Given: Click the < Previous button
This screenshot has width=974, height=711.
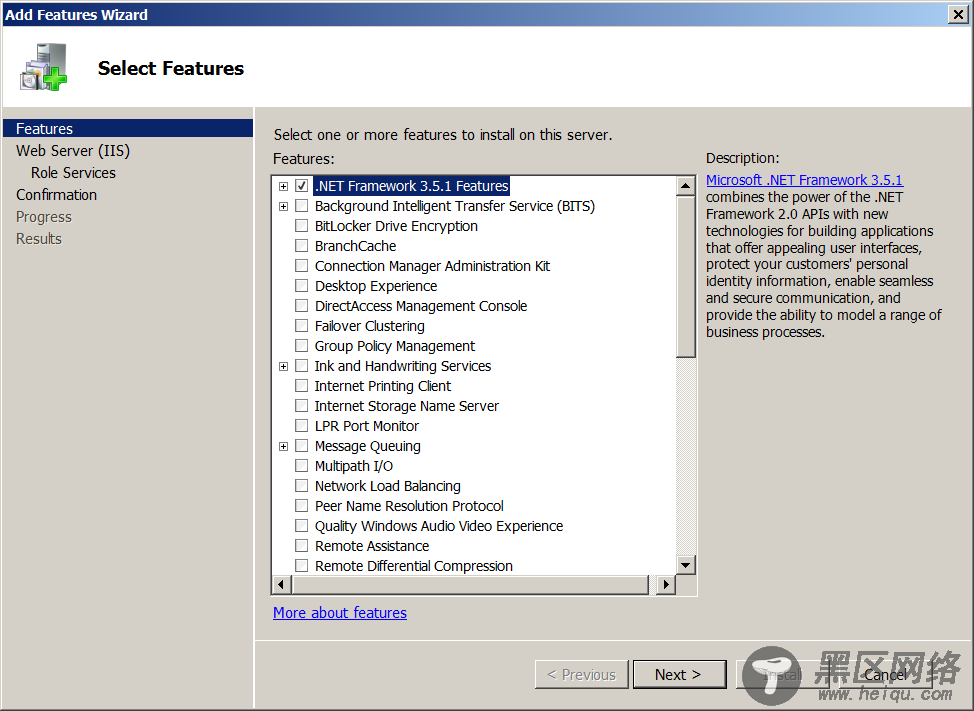Looking at the screenshot, I should point(581,674).
